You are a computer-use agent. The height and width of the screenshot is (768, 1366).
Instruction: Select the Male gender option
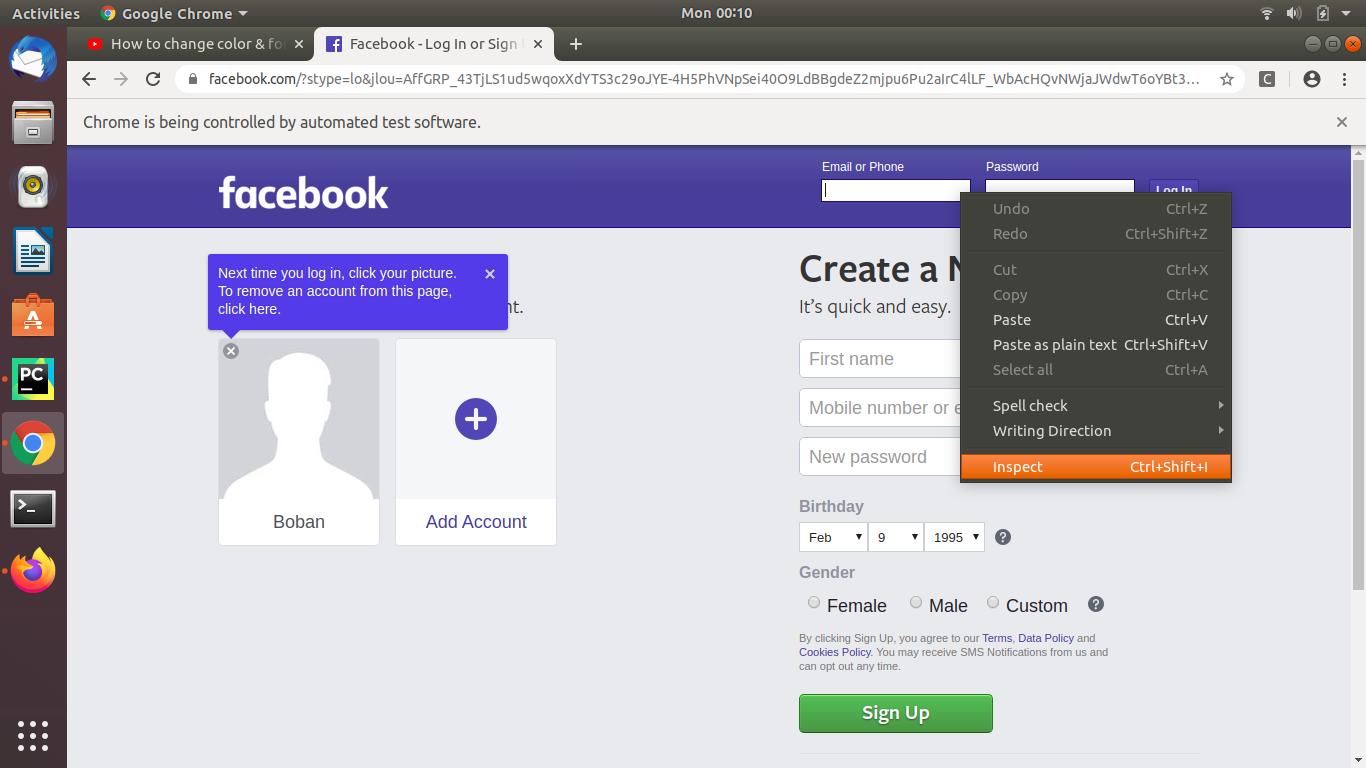coord(916,603)
